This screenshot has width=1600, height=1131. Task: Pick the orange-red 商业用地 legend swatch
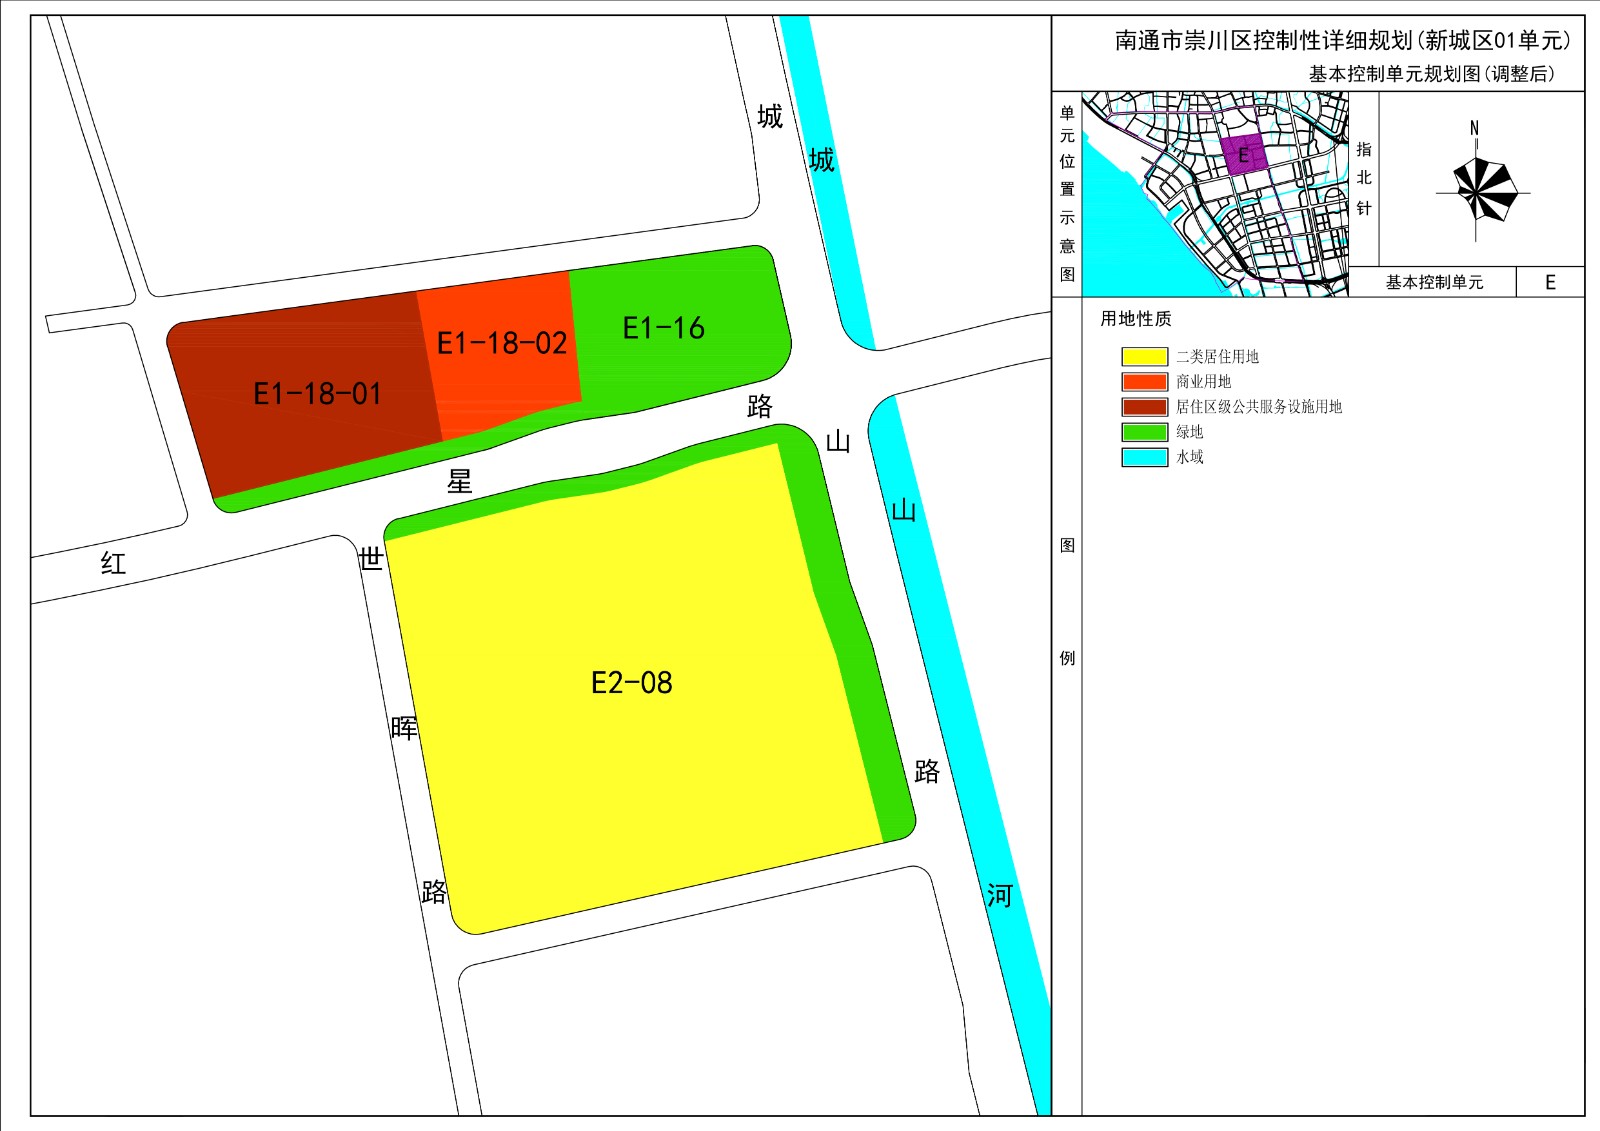(x=1144, y=382)
